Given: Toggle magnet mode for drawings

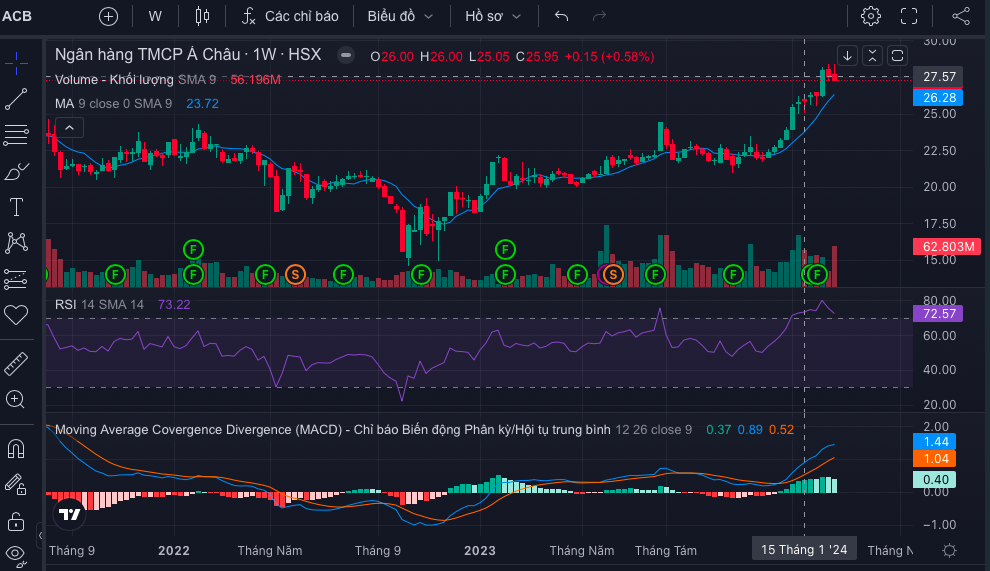Looking at the screenshot, I should point(16,449).
